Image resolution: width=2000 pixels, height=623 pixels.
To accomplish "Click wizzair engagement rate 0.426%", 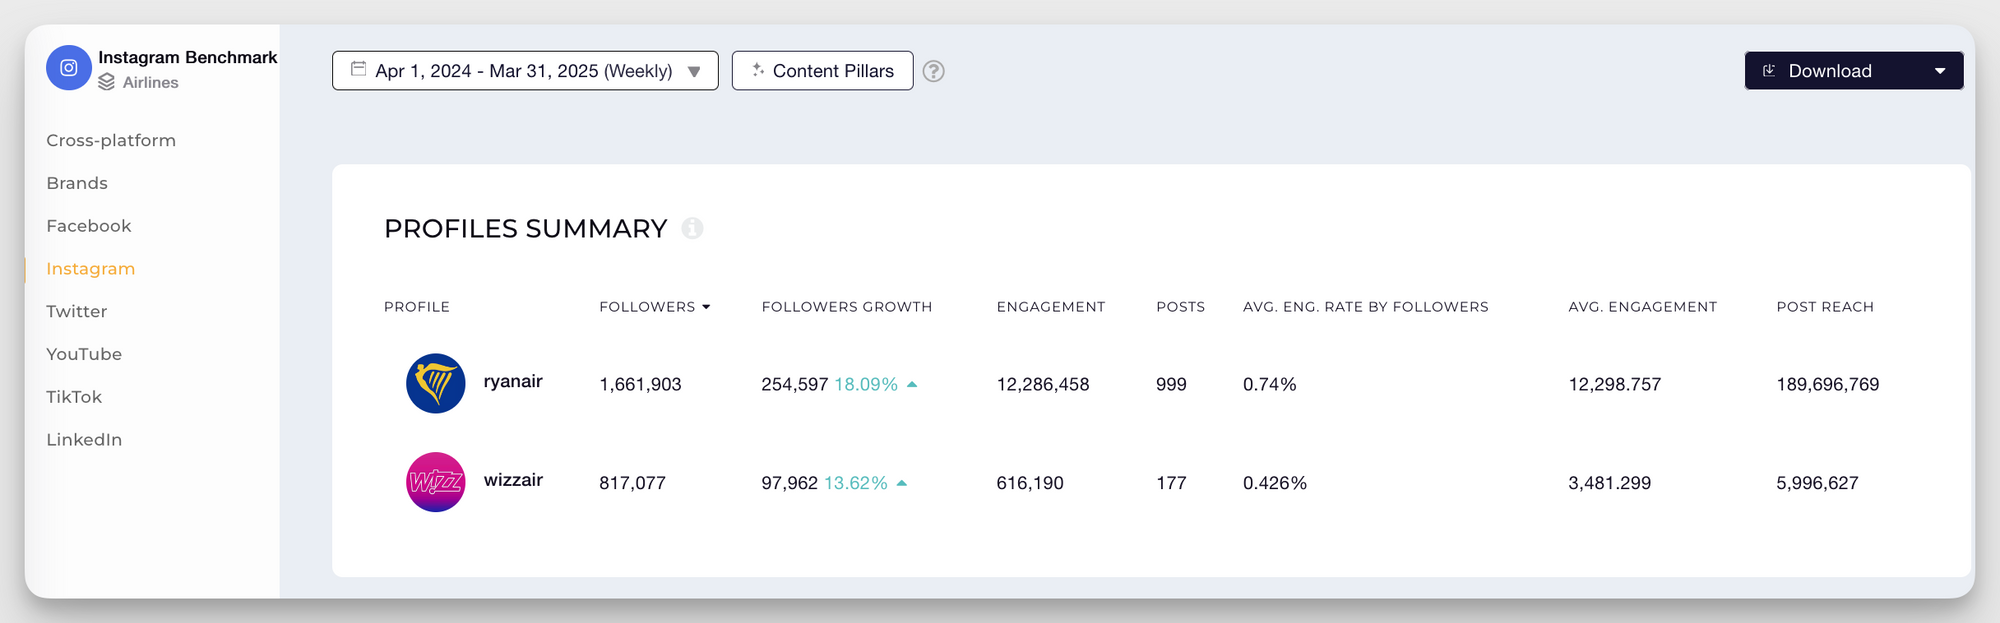I will (1275, 483).
